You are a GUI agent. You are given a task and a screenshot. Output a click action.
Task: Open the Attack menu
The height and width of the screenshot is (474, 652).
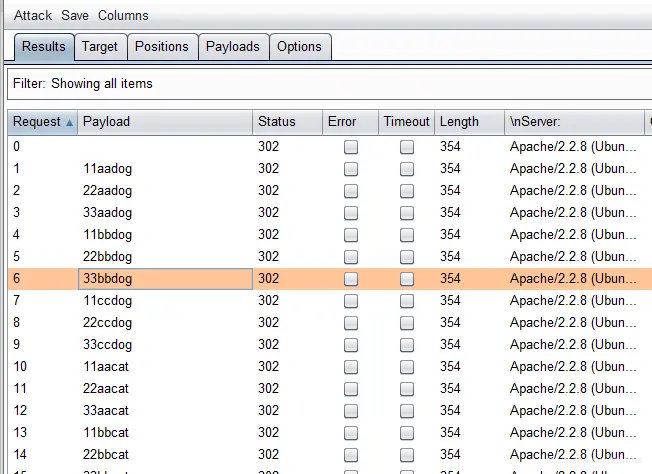tap(33, 16)
